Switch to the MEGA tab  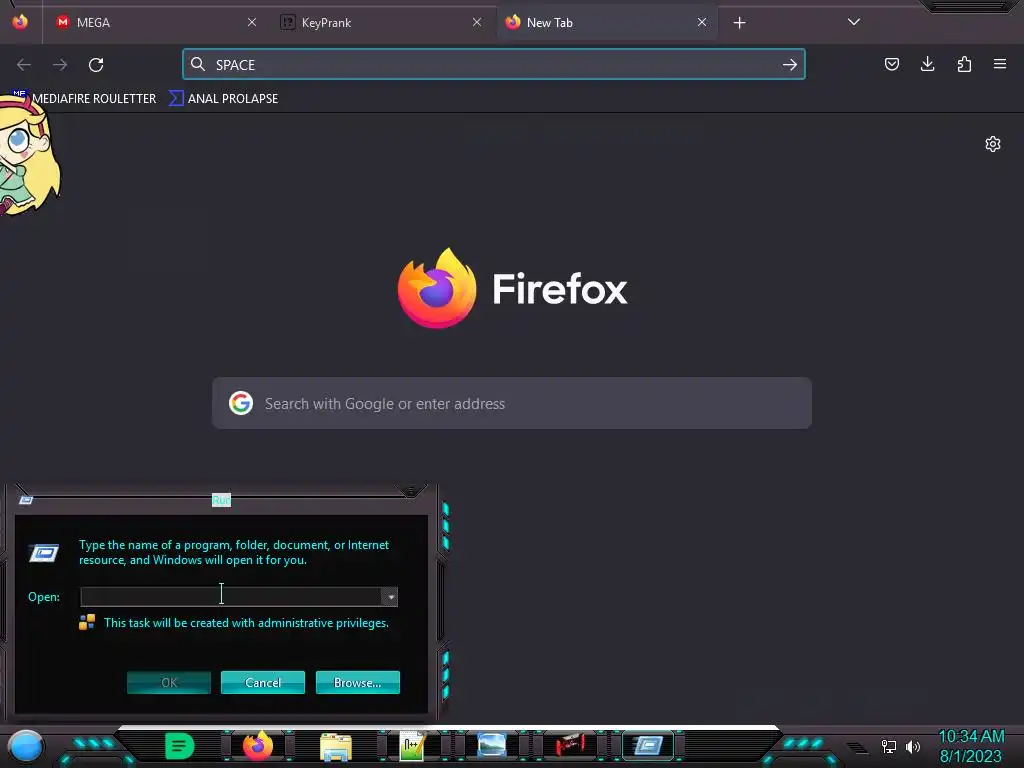[x=155, y=23]
